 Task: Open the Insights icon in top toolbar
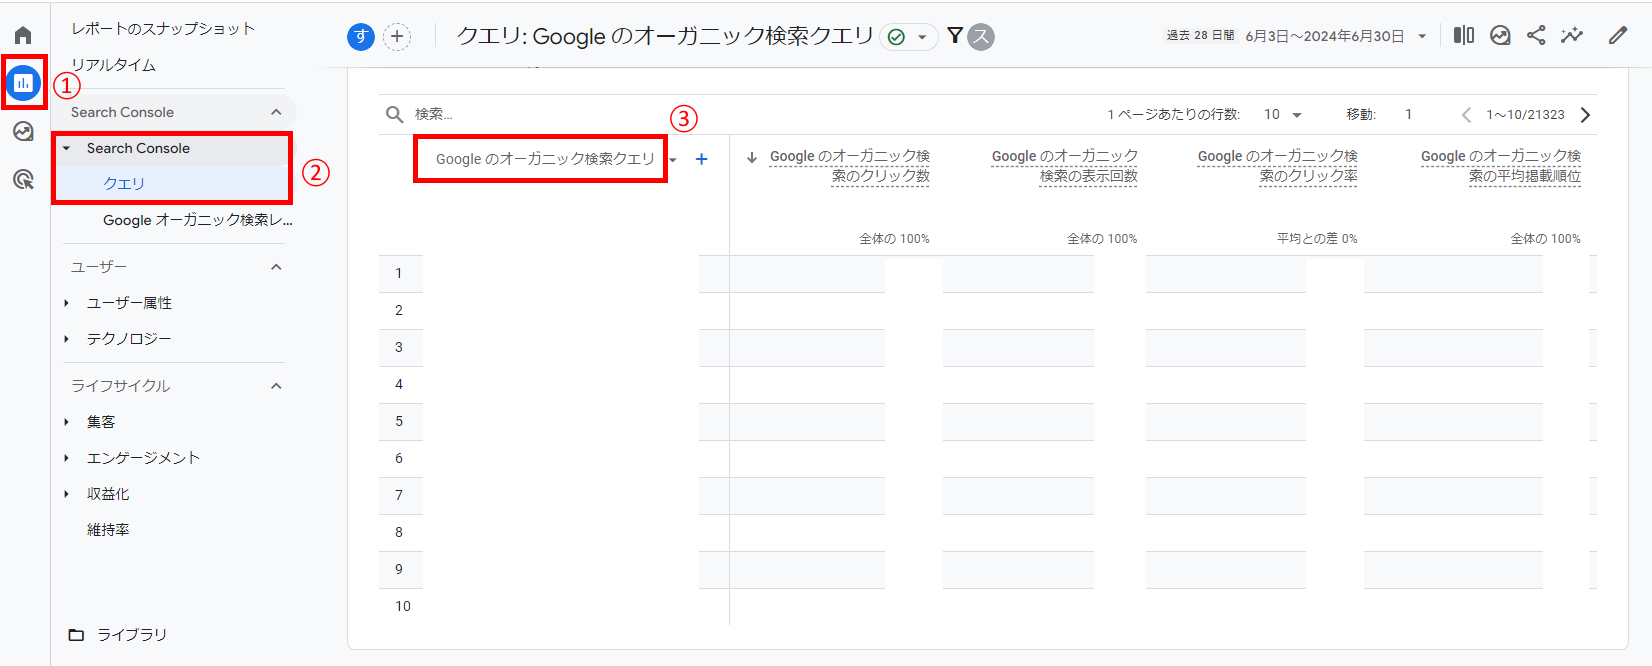pyautogui.click(x=1500, y=35)
